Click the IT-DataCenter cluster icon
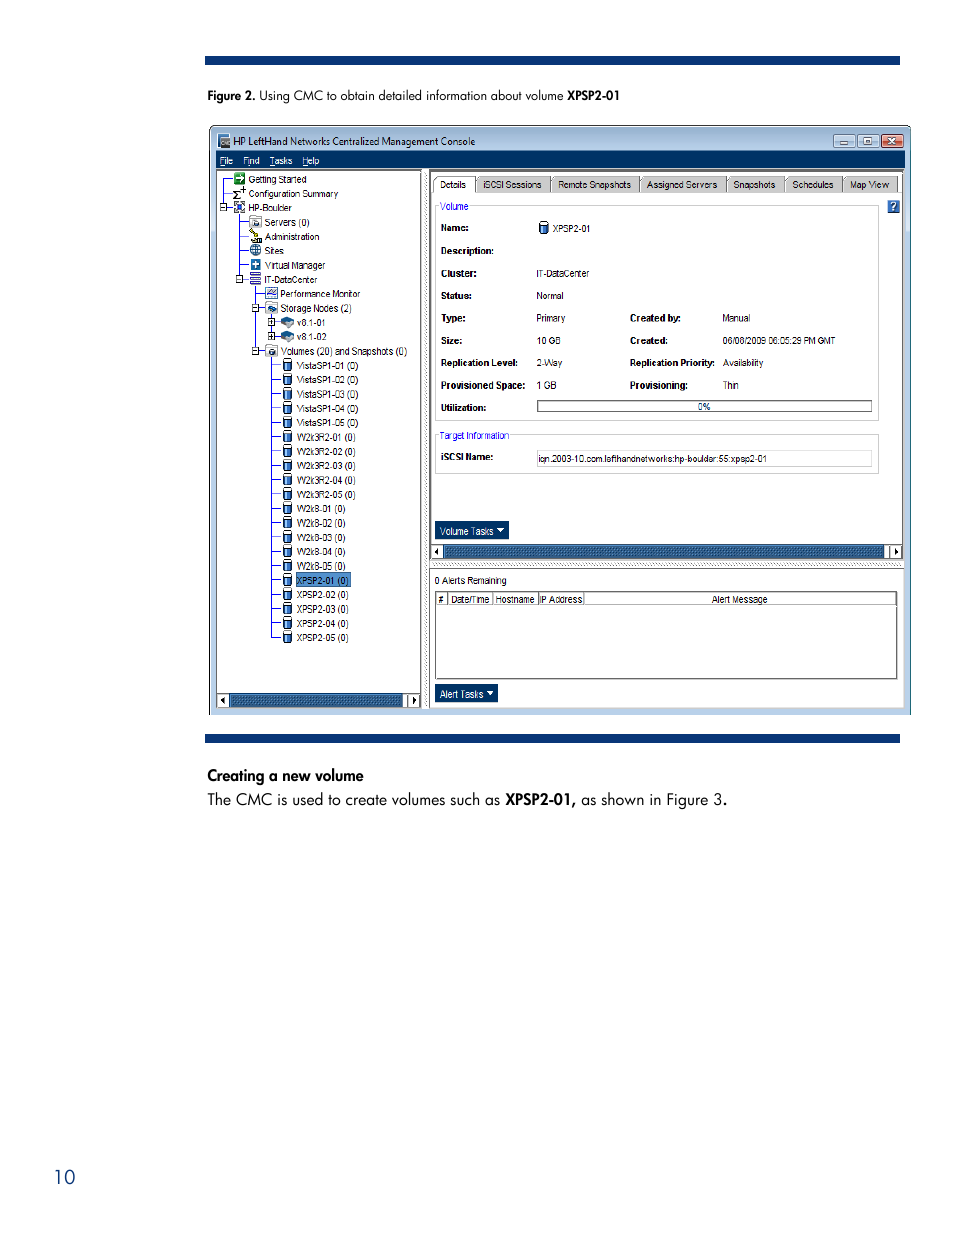Viewport: 954px width, 1235px height. coord(256,279)
